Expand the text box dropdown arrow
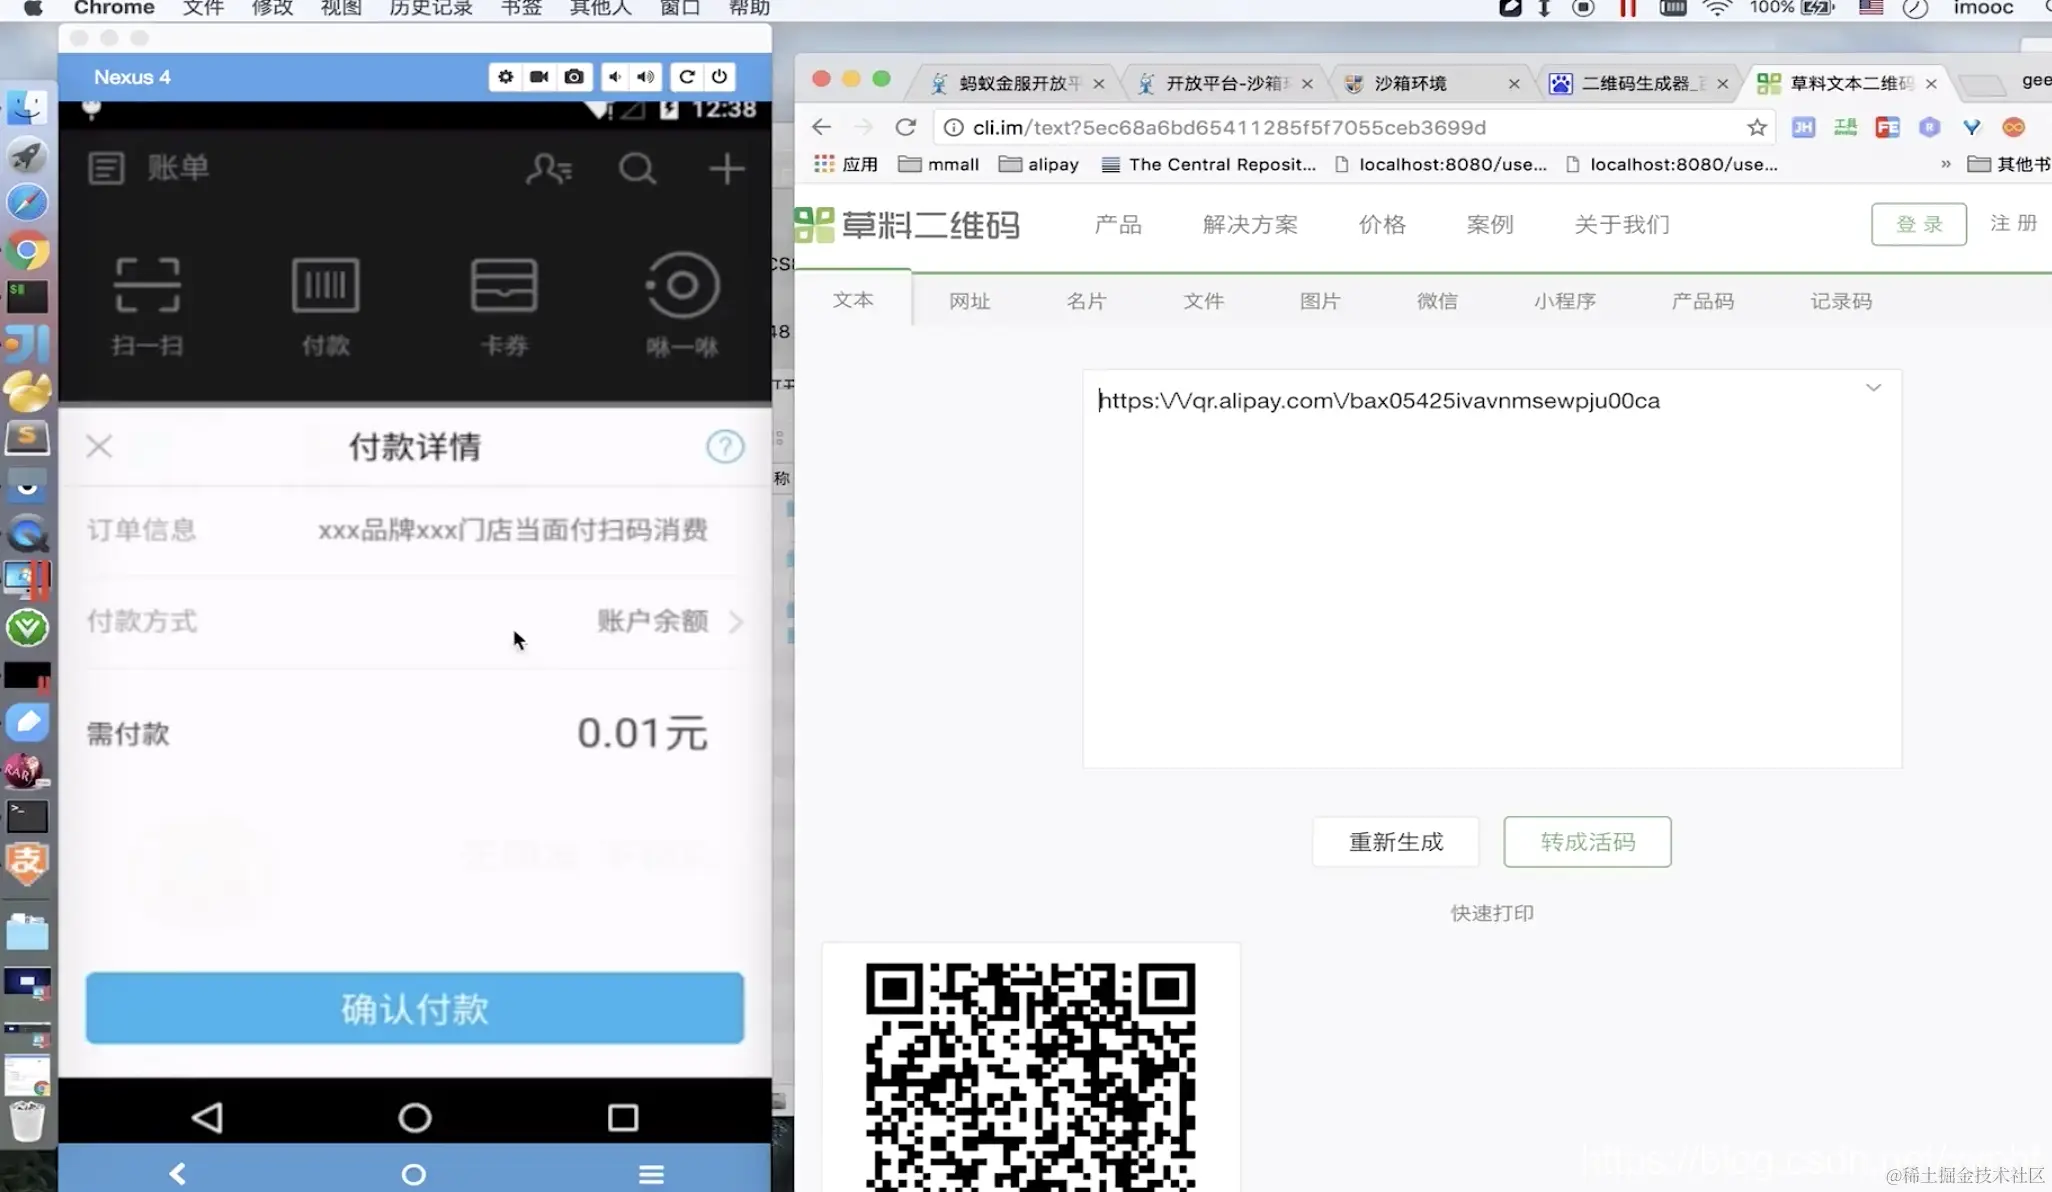 pyautogui.click(x=1873, y=388)
